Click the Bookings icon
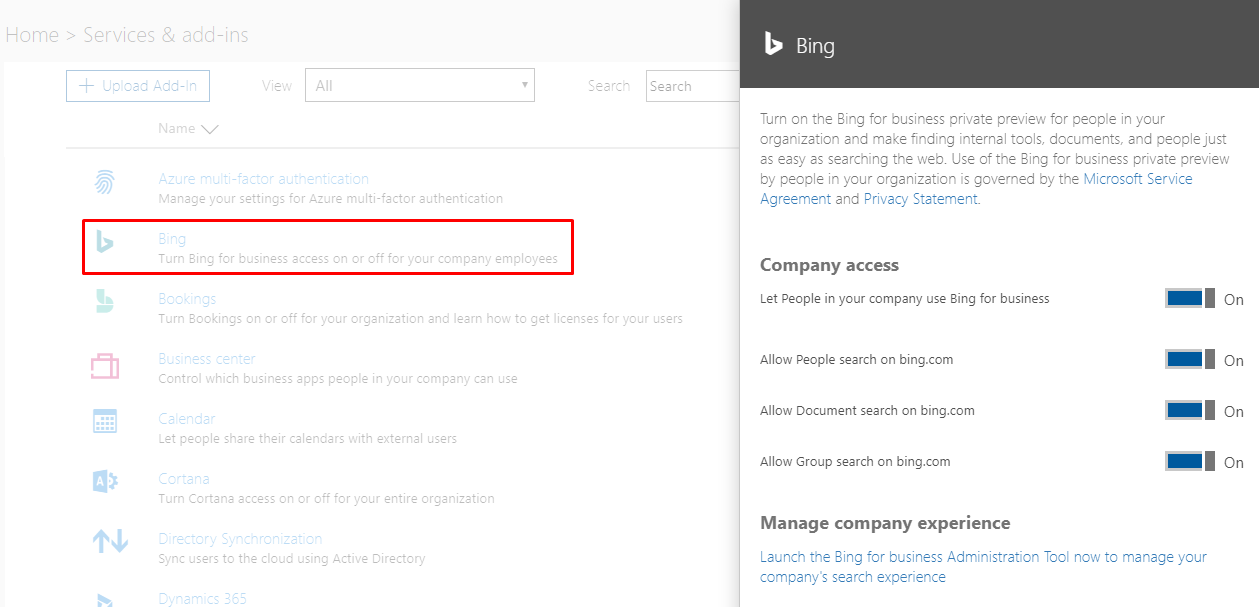Image resolution: width=1259 pixels, height=607 pixels. pyautogui.click(x=104, y=301)
